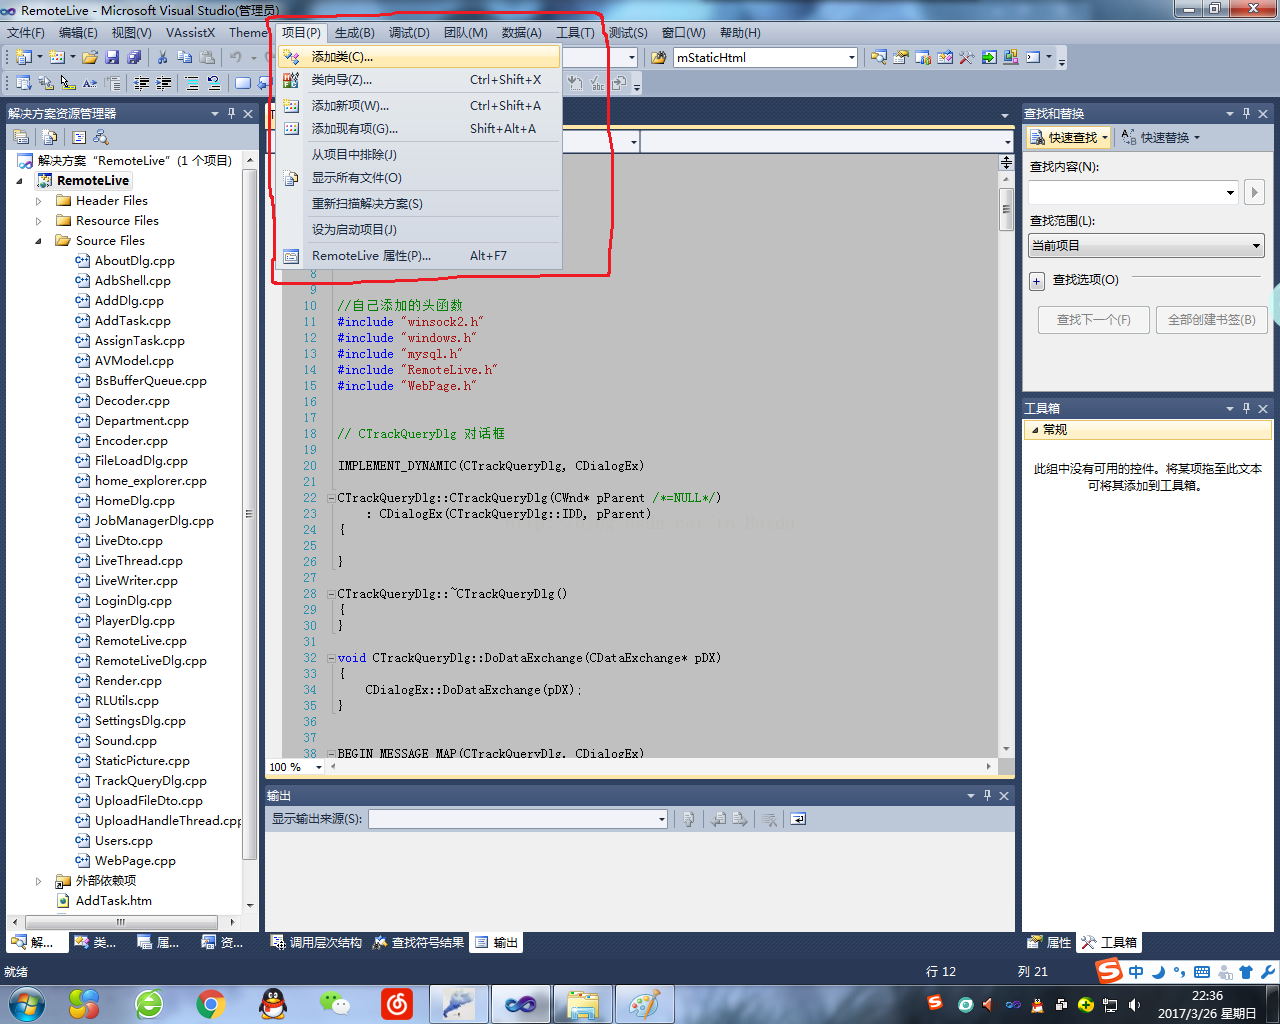
Task: Click the 全部创建书签(B) button
Action: (x=1211, y=320)
